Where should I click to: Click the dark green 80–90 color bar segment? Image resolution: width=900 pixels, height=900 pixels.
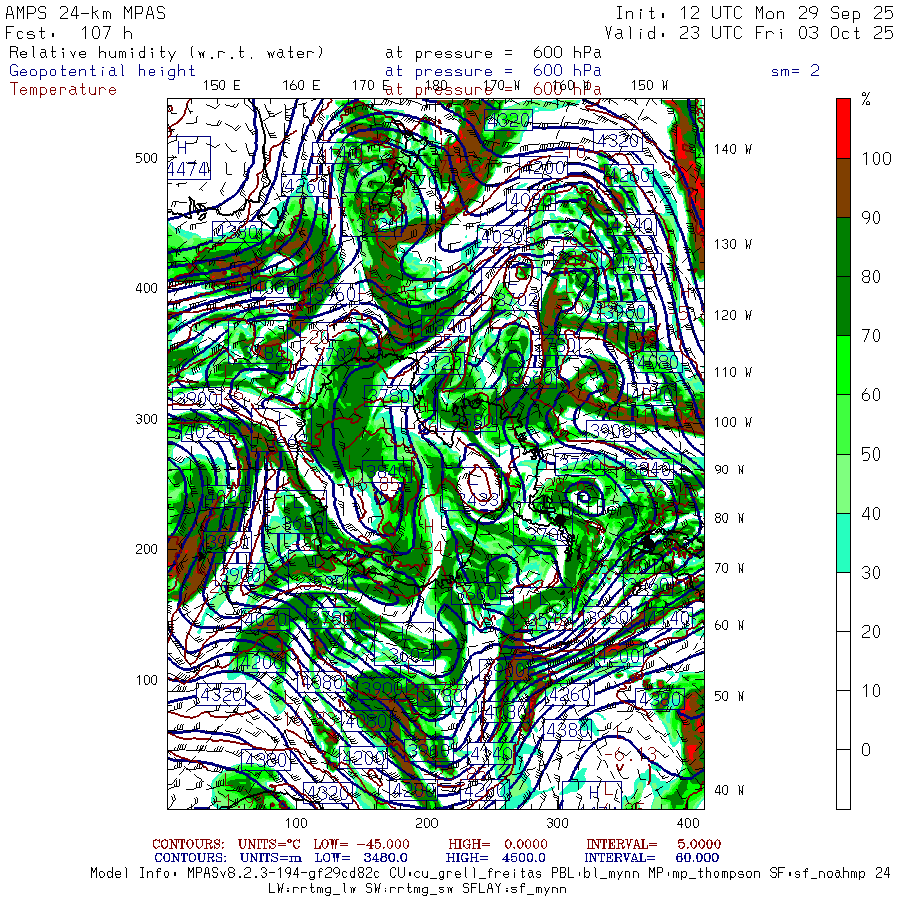click(x=843, y=247)
